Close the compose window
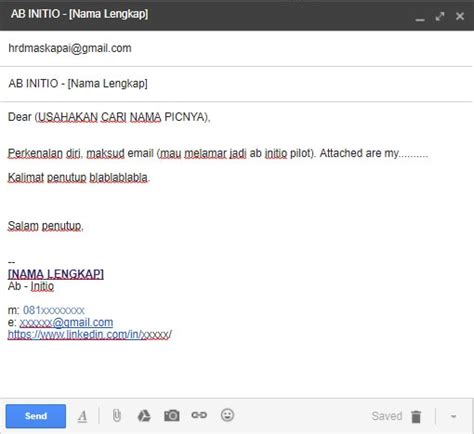Screen dimensions: 474x434 click(x=460, y=16)
